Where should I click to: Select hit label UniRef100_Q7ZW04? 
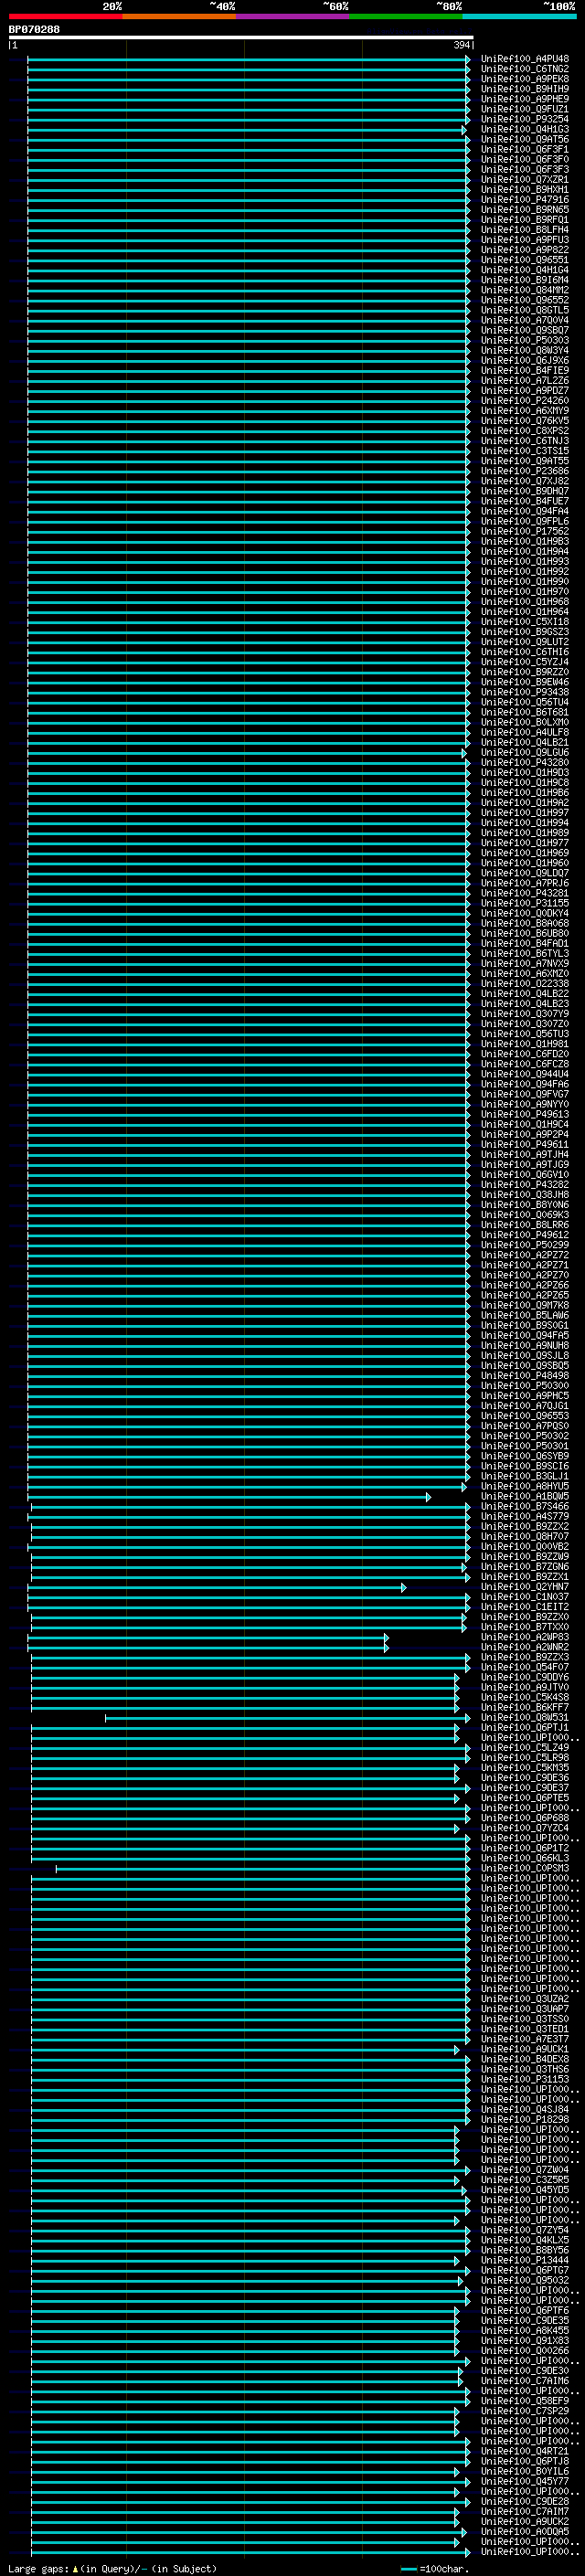click(x=524, y=2171)
